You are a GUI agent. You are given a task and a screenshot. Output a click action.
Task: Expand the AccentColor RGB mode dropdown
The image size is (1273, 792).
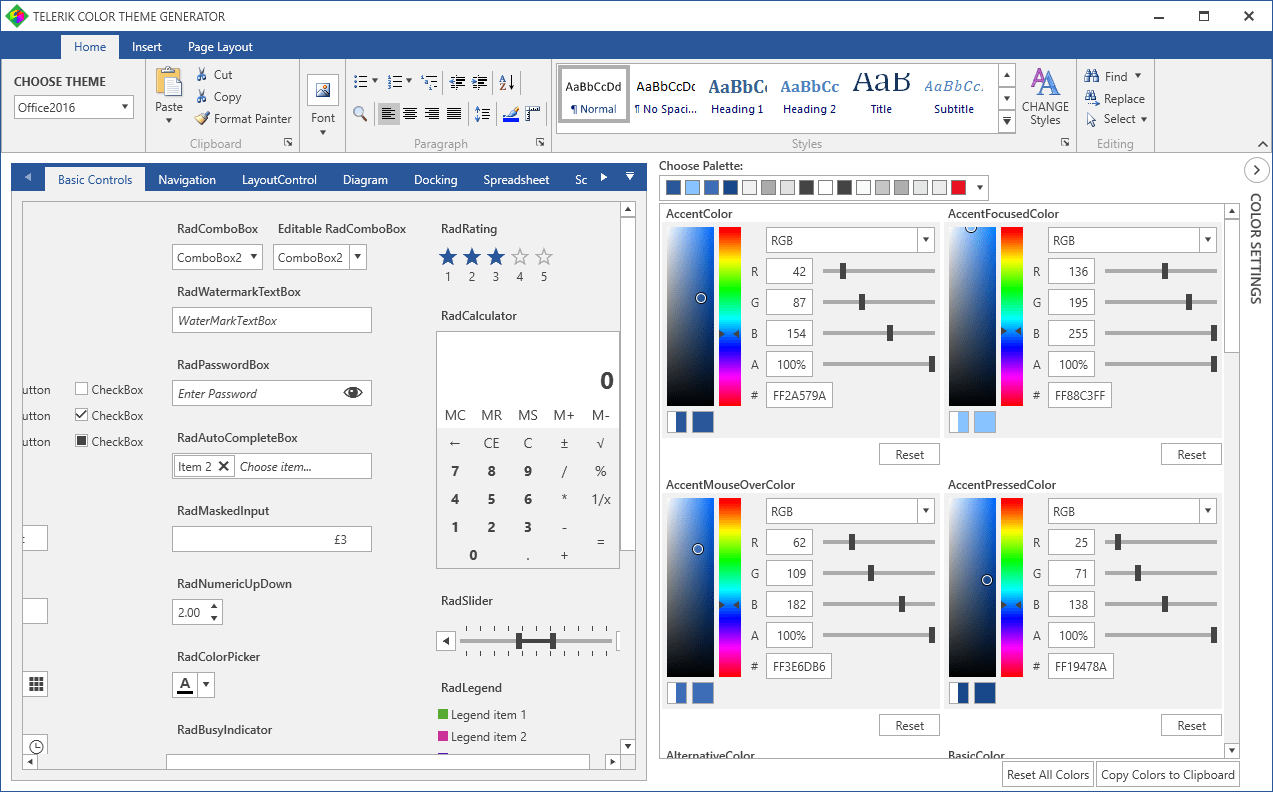926,240
